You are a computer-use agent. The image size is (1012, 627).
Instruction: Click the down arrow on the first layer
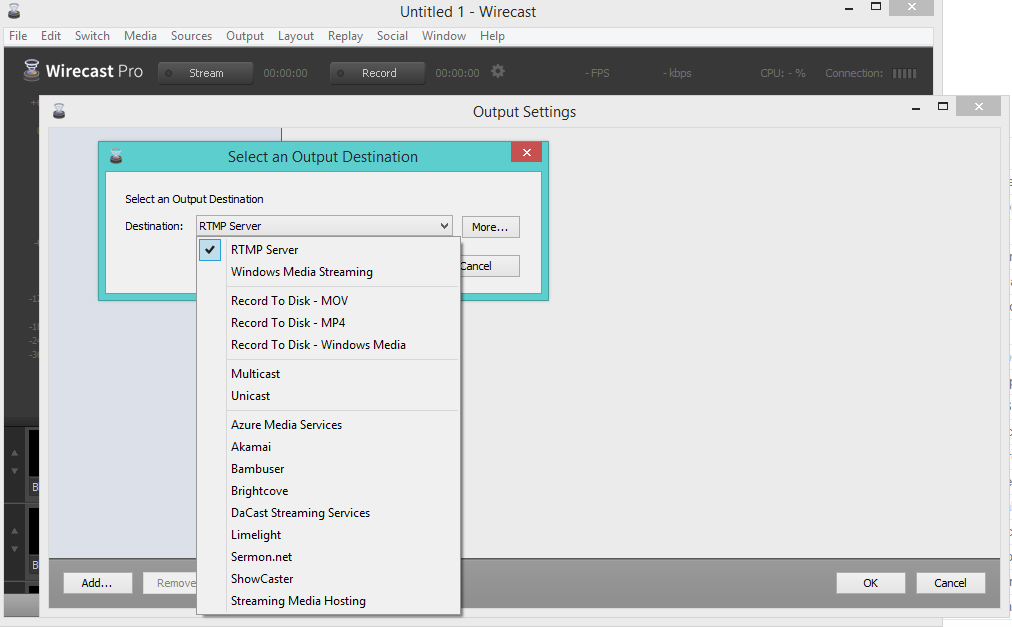(x=14, y=468)
